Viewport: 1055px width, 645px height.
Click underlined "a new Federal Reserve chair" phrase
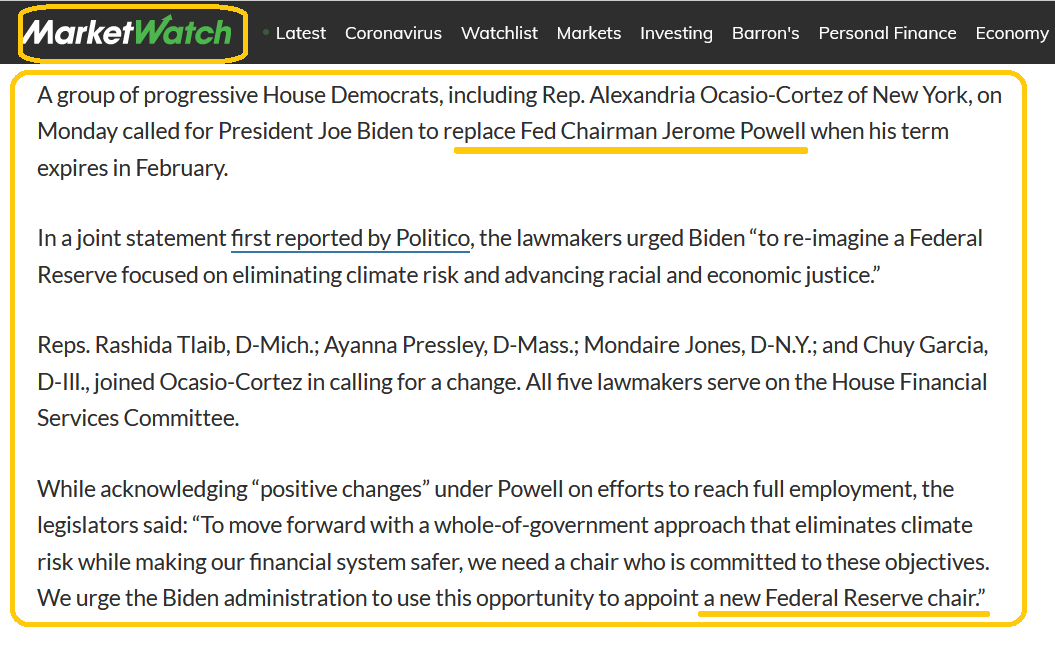tap(843, 598)
